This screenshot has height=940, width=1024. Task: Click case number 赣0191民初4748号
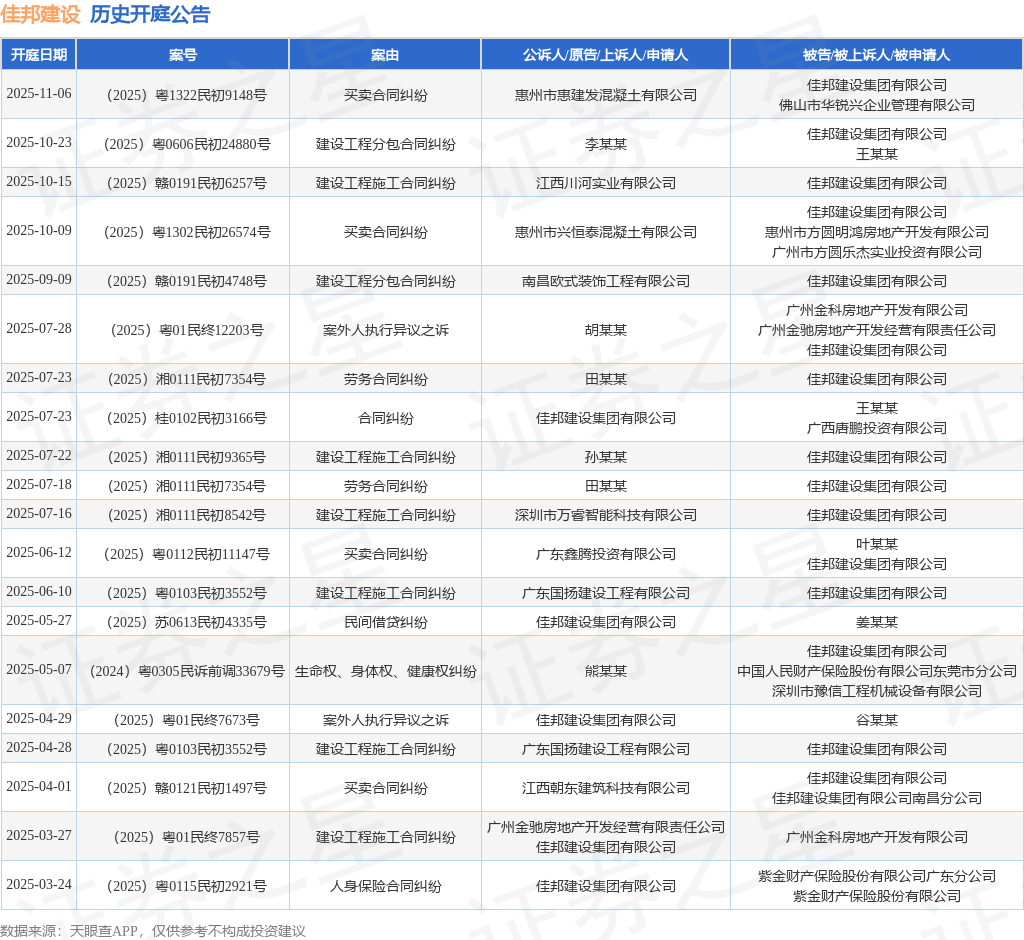(x=186, y=281)
